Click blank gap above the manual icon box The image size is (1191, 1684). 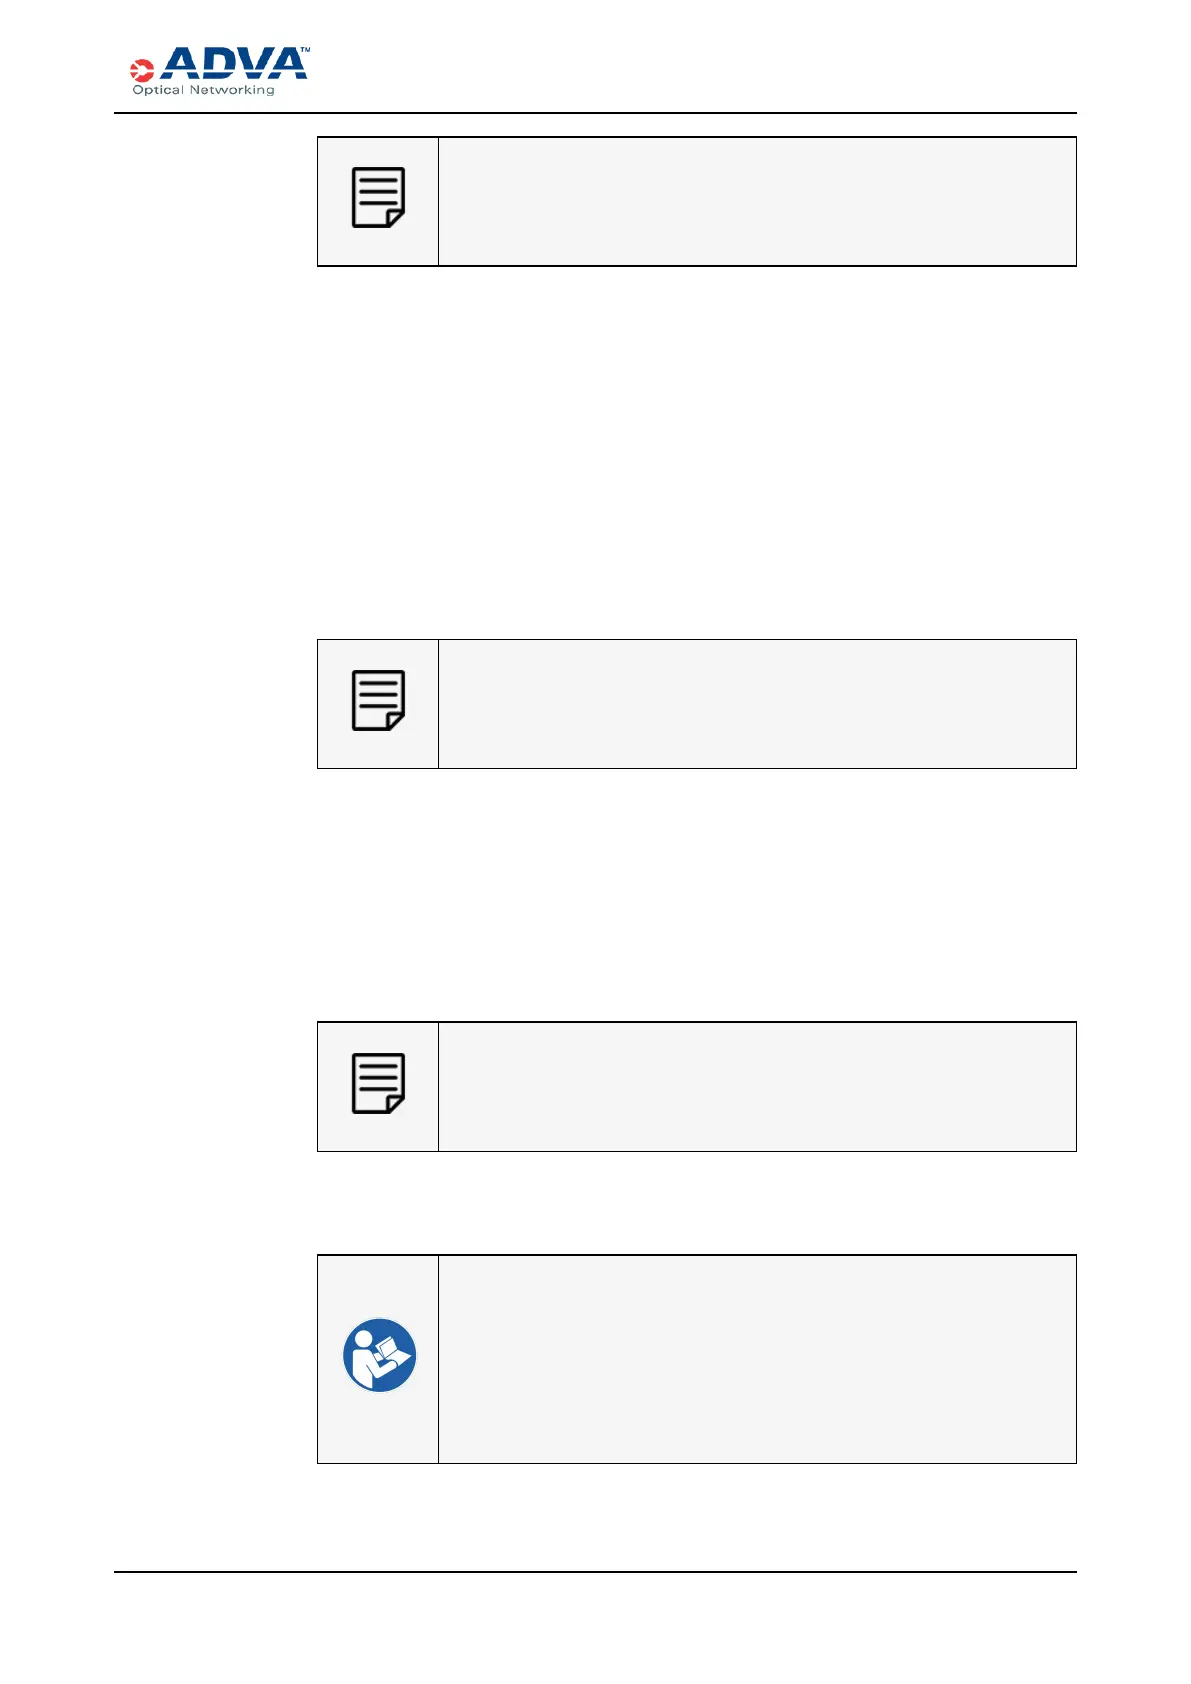(x=696, y=1203)
